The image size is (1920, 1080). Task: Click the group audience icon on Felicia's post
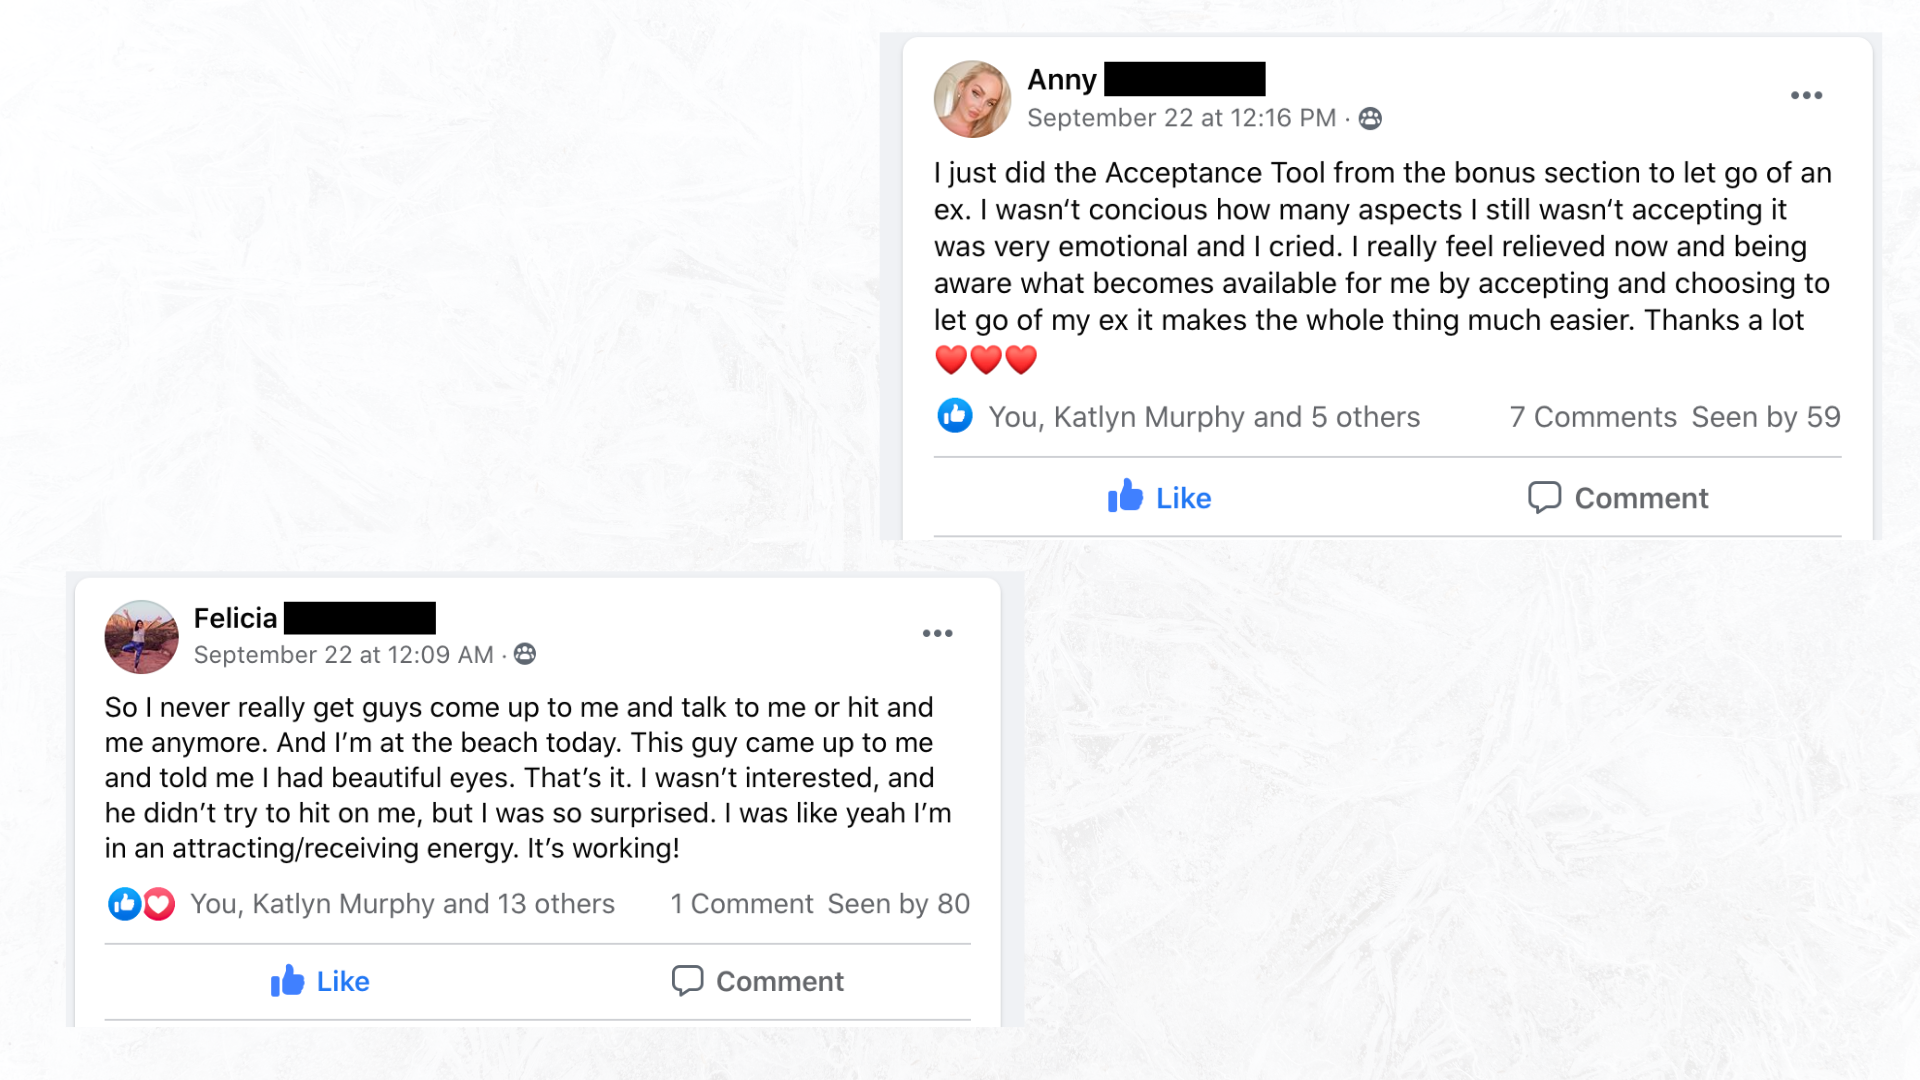525,655
